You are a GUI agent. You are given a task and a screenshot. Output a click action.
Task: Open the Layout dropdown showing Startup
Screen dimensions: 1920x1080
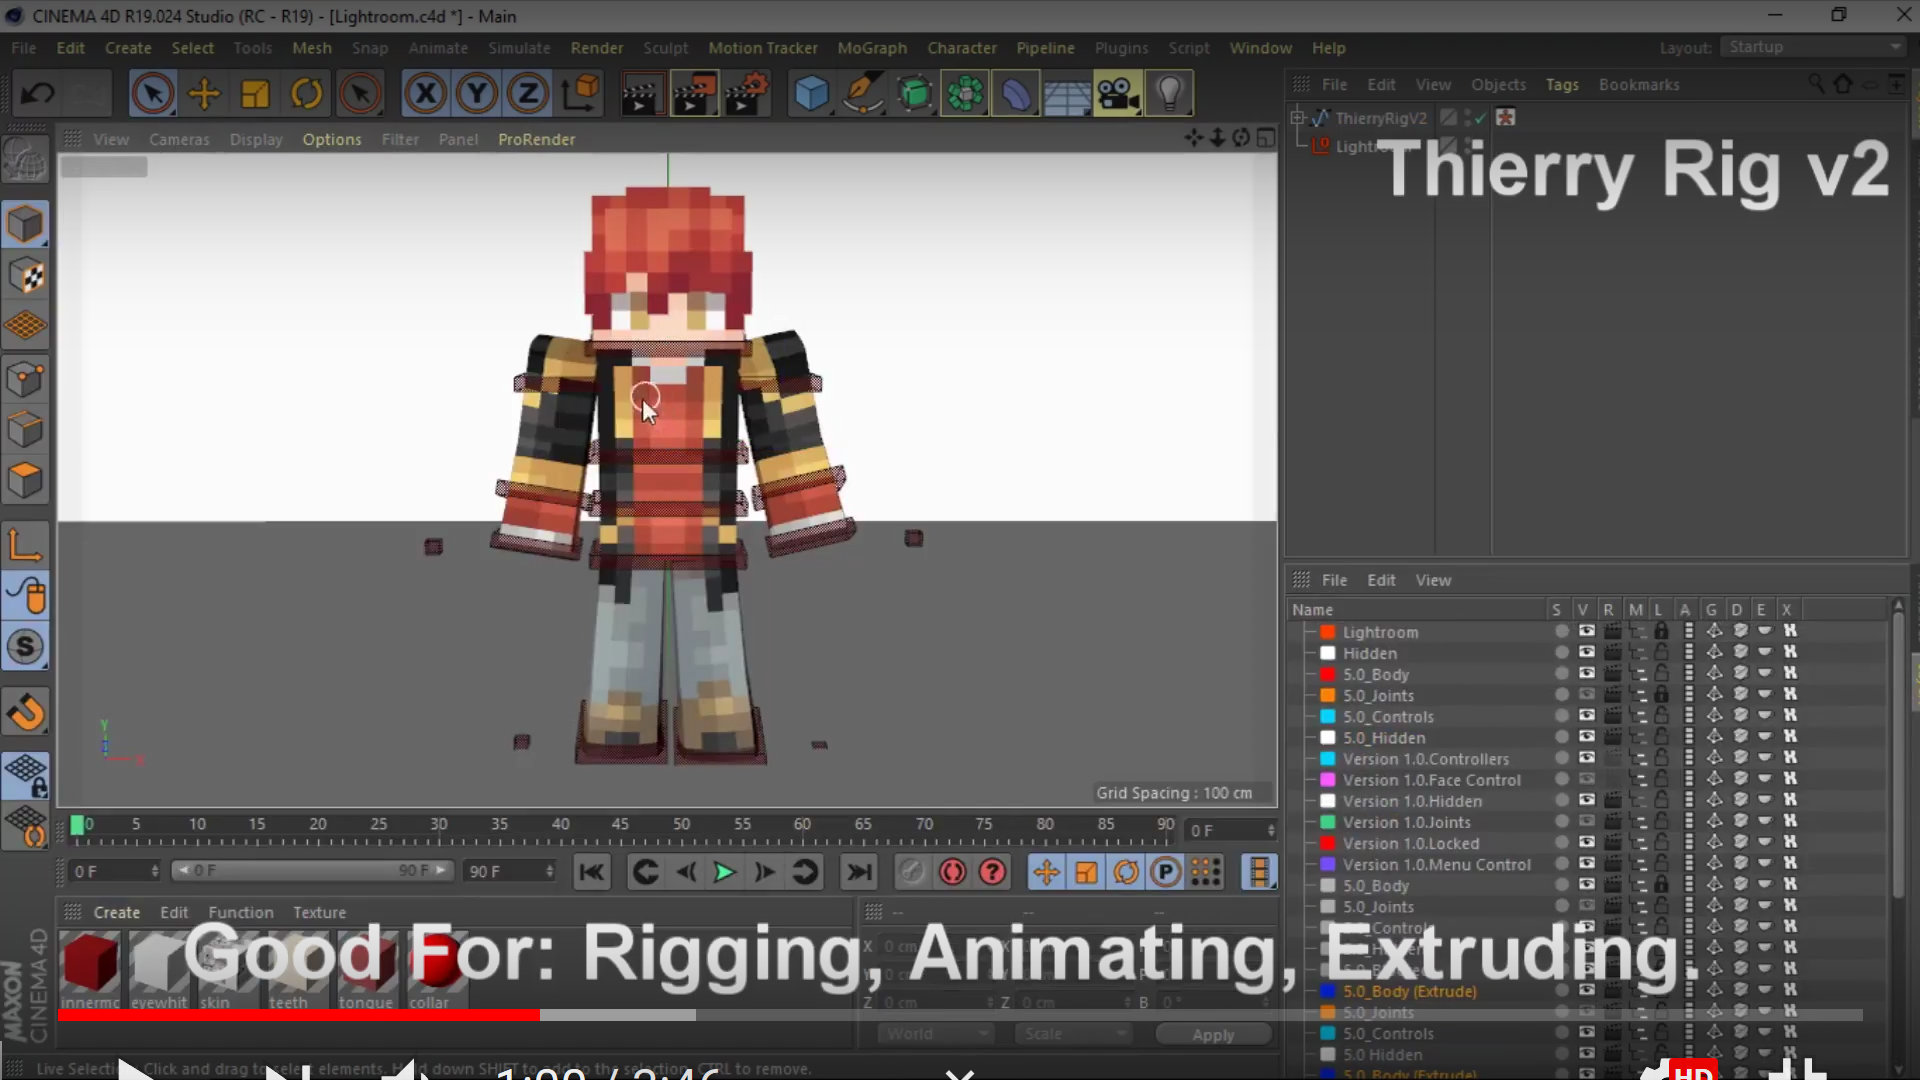[x=1814, y=47]
